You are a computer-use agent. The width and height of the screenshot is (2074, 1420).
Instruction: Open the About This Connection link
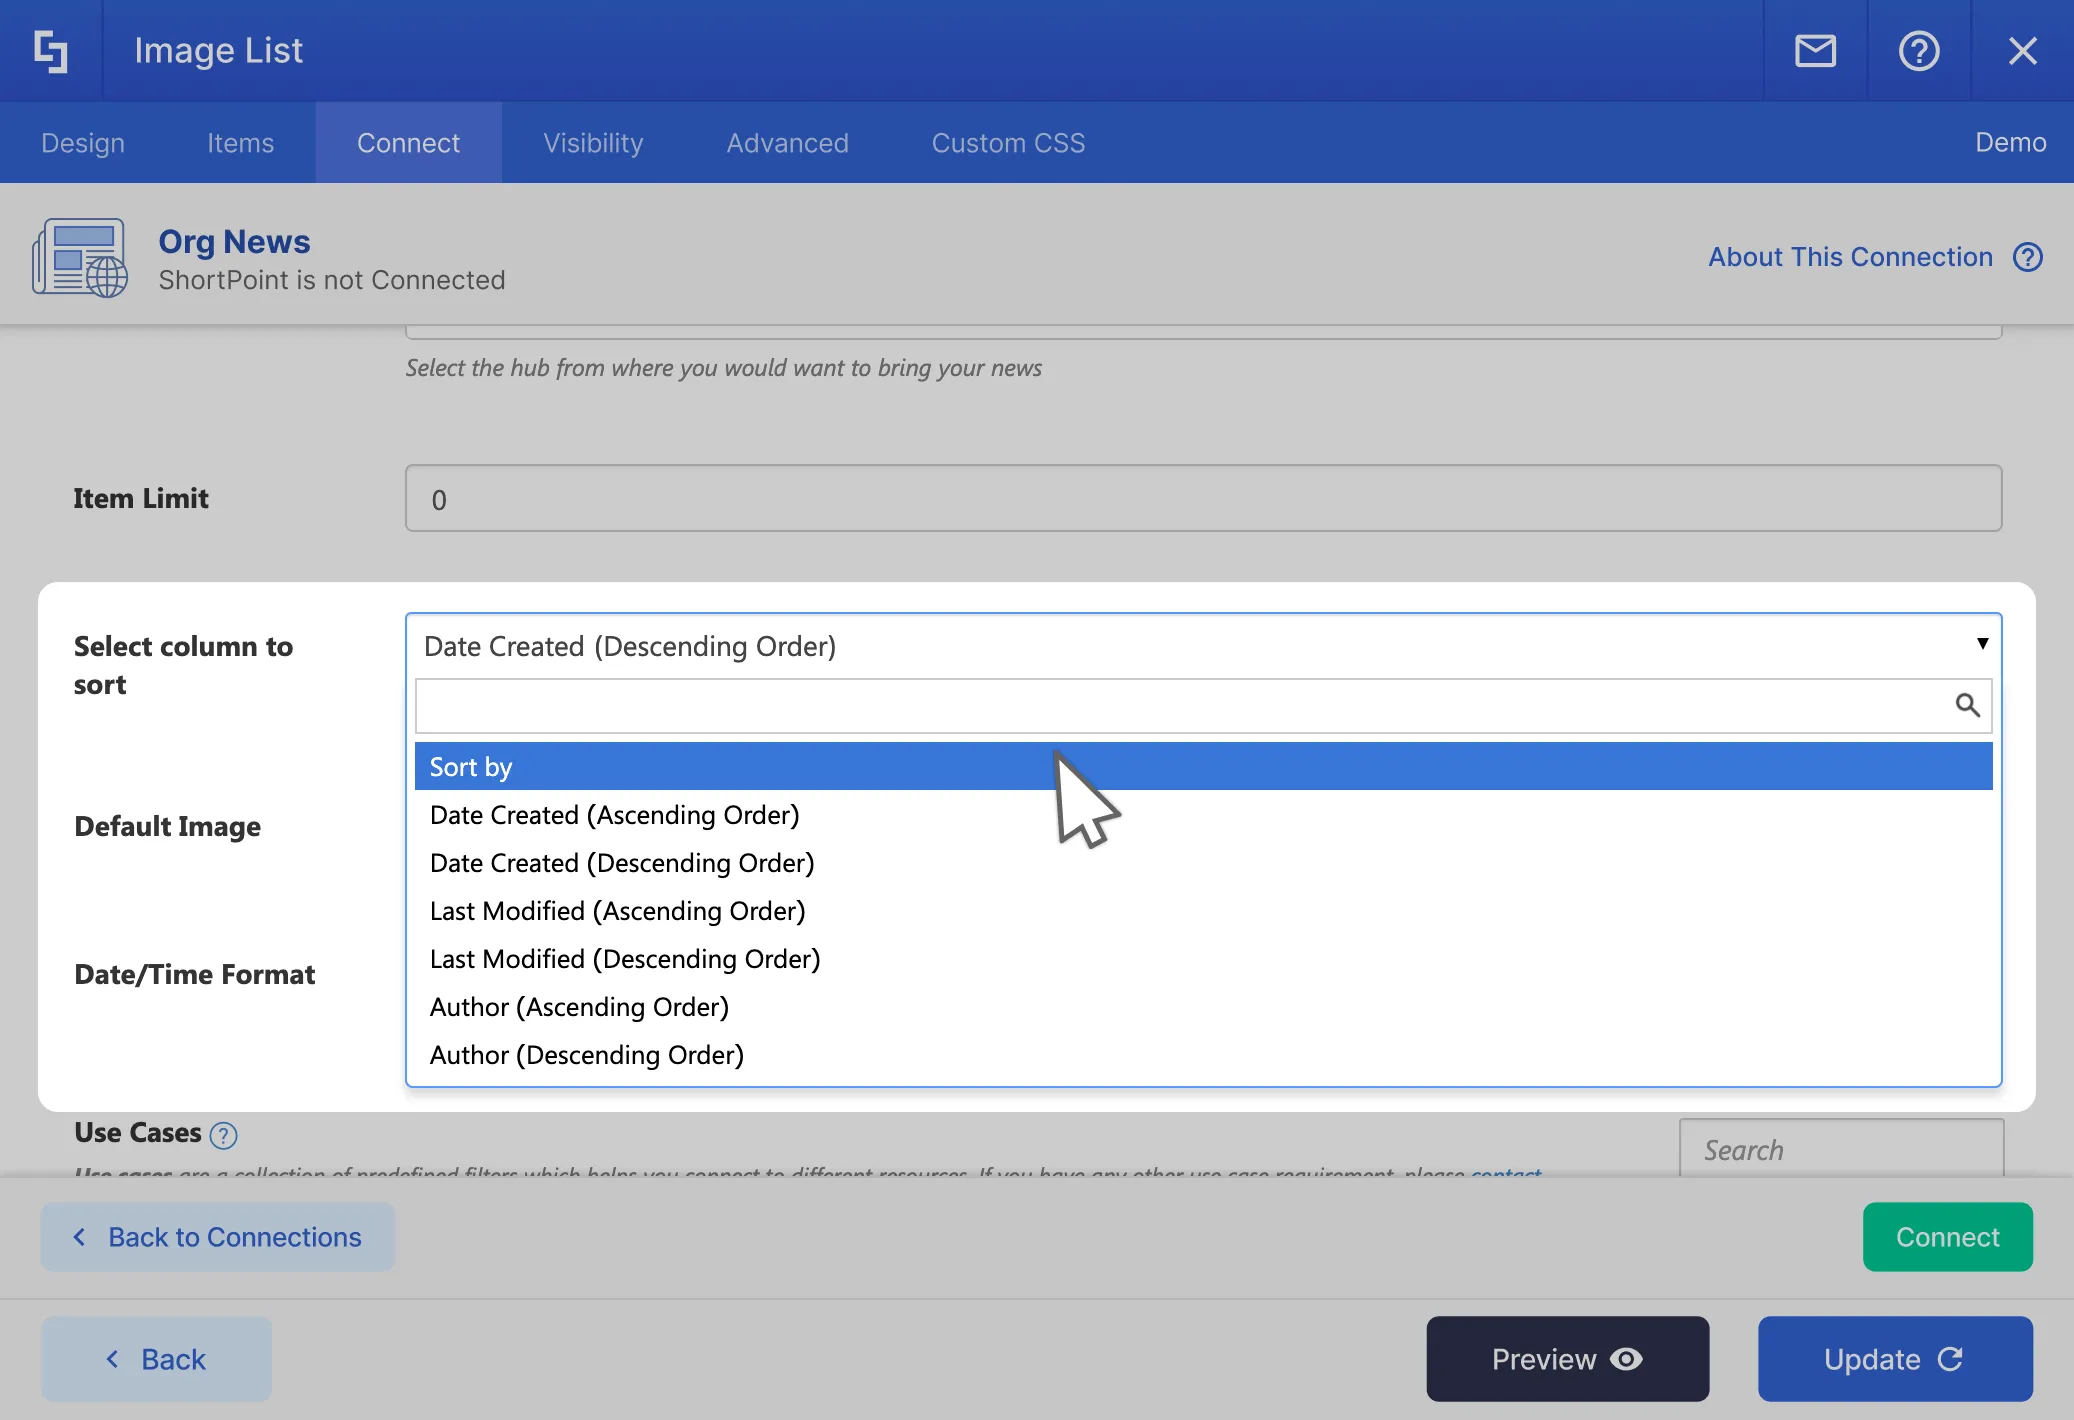click(x=1850, y=257)
